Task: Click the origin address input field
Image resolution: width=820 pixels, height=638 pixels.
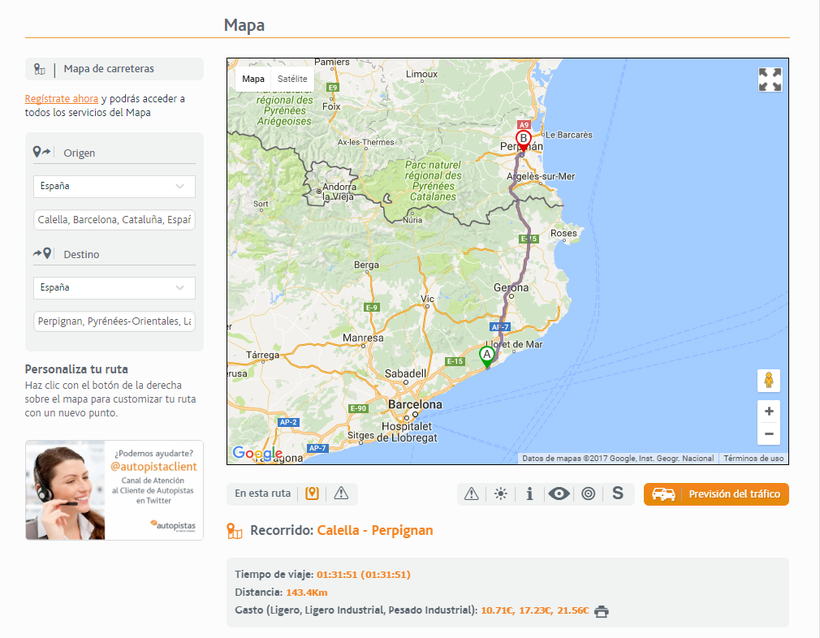Action: [114, 219]
